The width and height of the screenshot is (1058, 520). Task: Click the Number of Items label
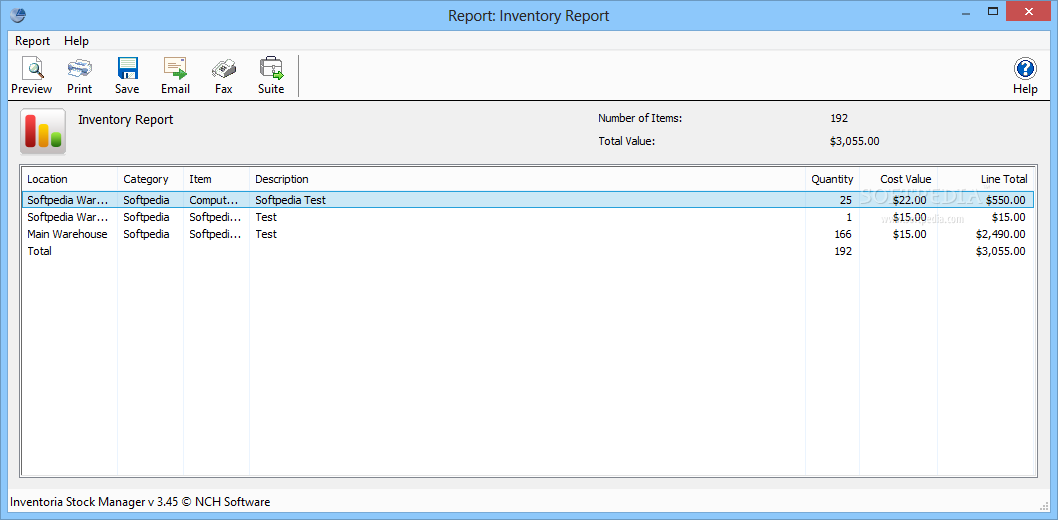coord(640,118)
